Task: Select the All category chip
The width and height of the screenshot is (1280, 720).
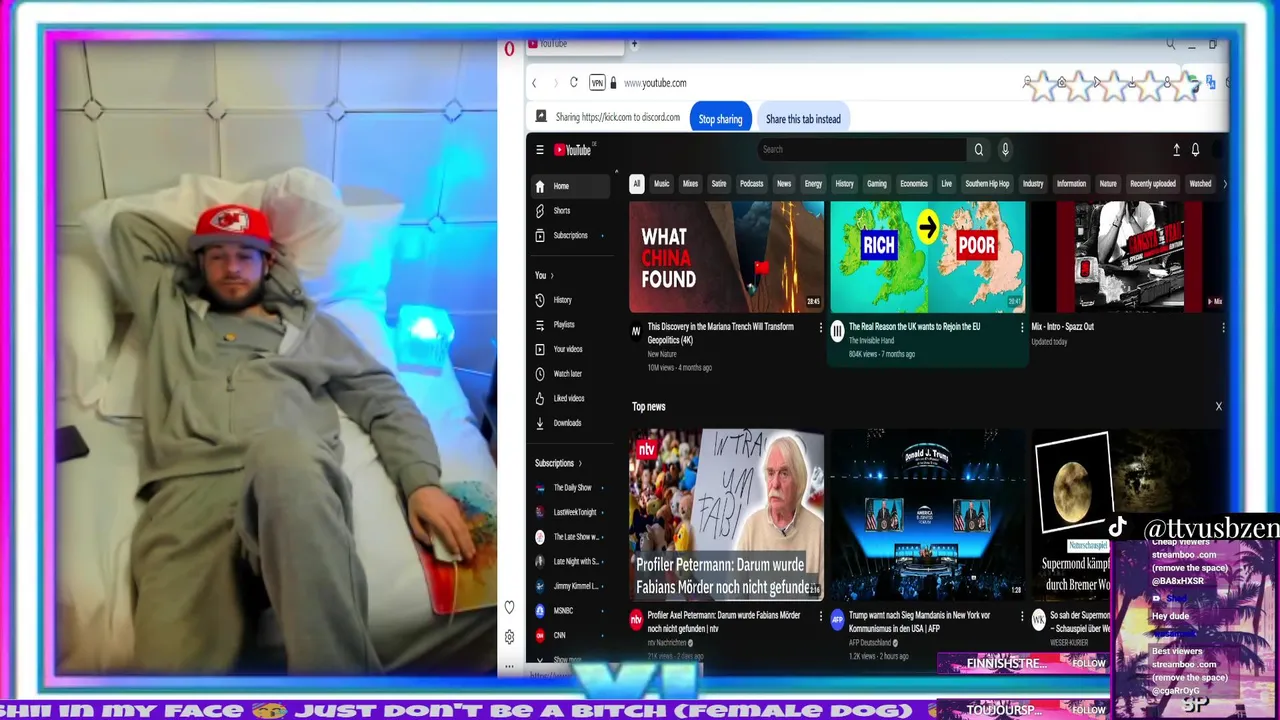Action: 636,184
